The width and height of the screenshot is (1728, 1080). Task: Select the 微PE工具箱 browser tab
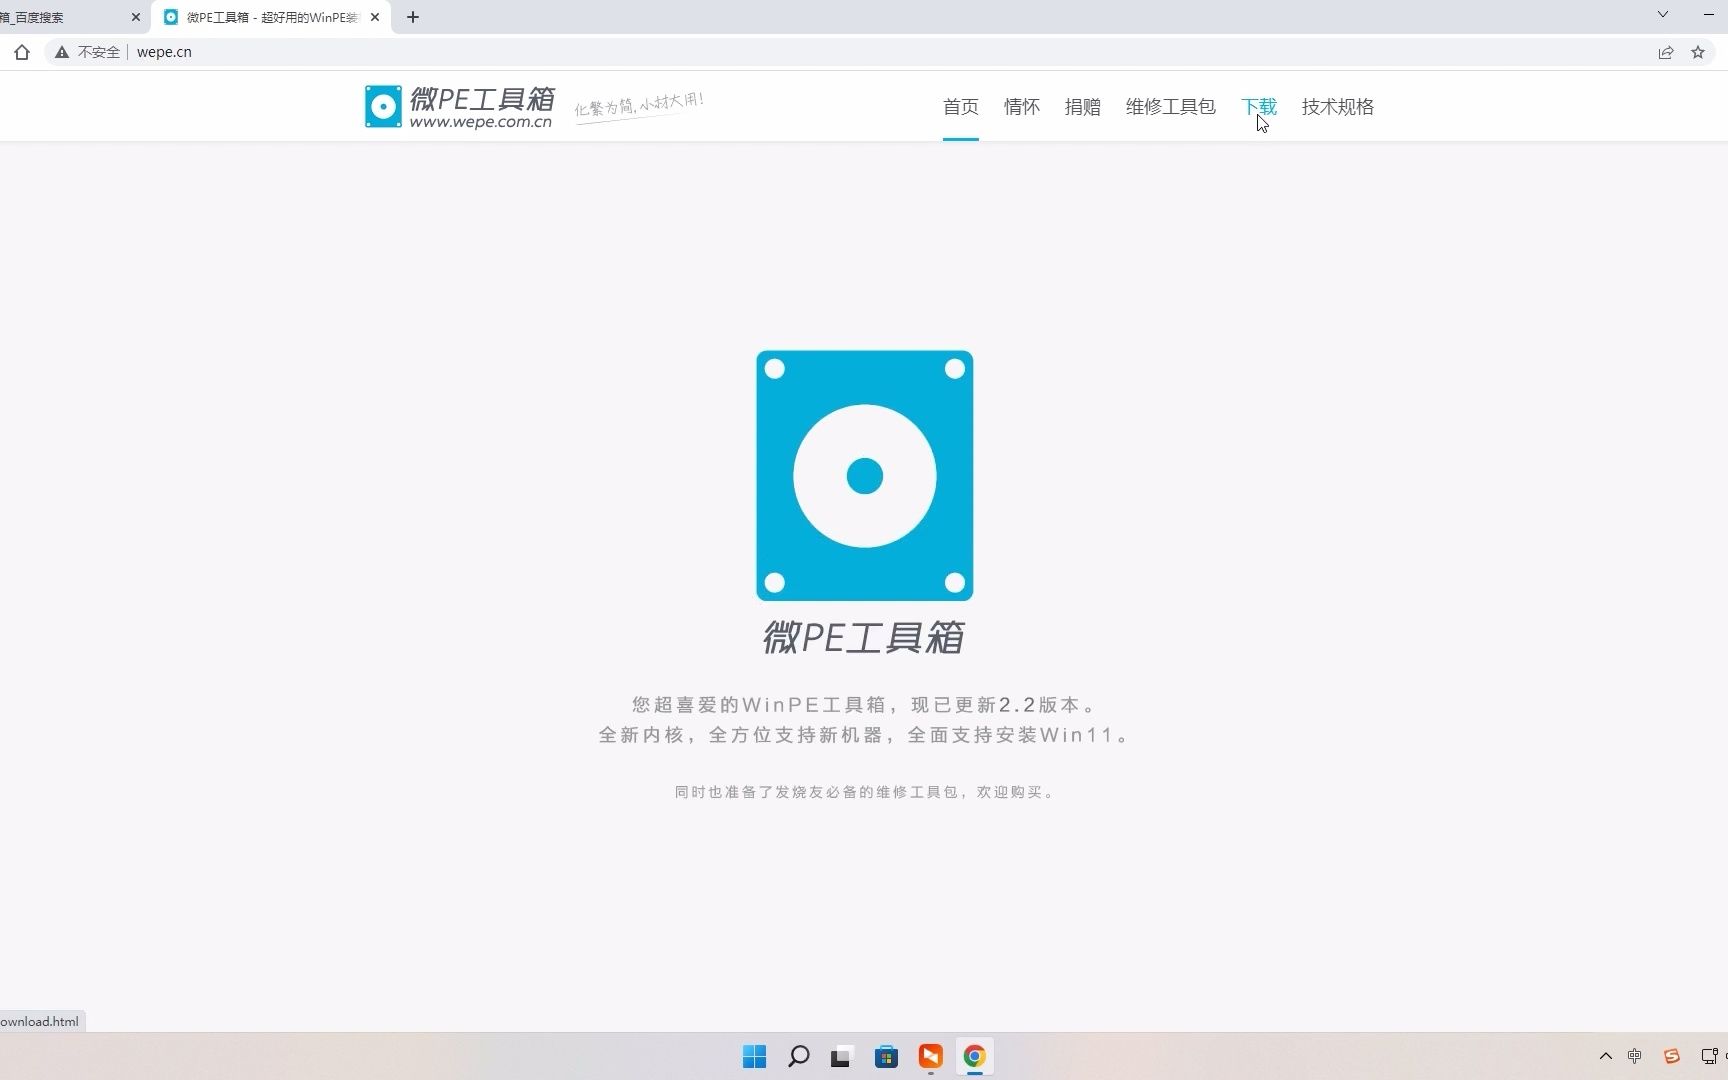click(272, 17)
